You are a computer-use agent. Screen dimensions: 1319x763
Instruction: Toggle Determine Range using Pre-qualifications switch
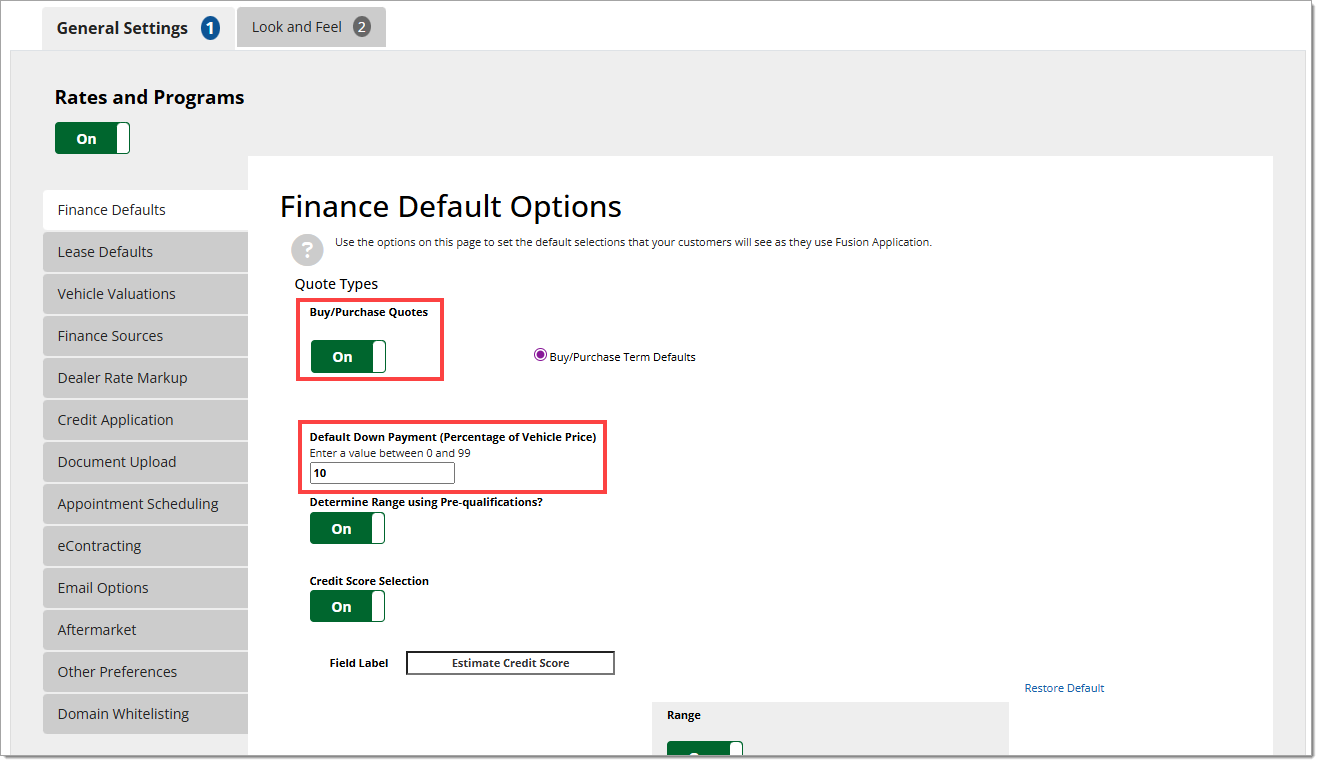(347, 529)
